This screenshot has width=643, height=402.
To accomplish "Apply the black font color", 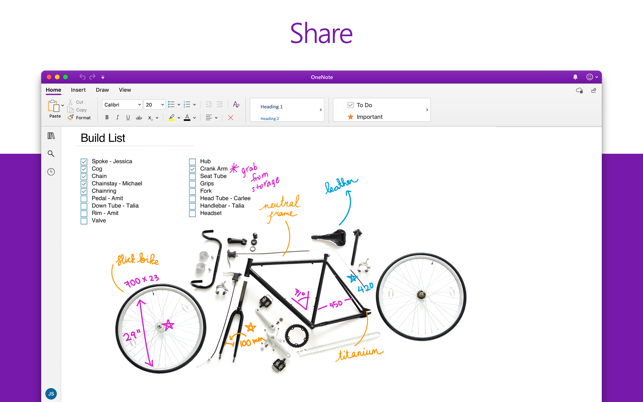I will (187, 118).
